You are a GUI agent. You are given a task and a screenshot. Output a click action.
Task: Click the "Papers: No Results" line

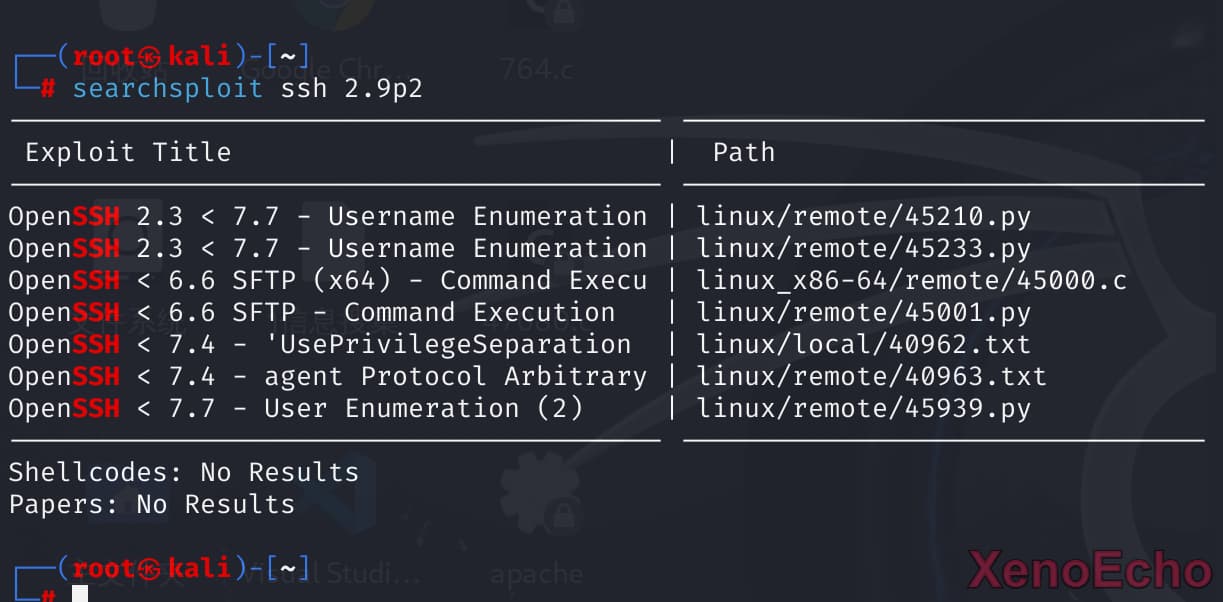(152, 504)
